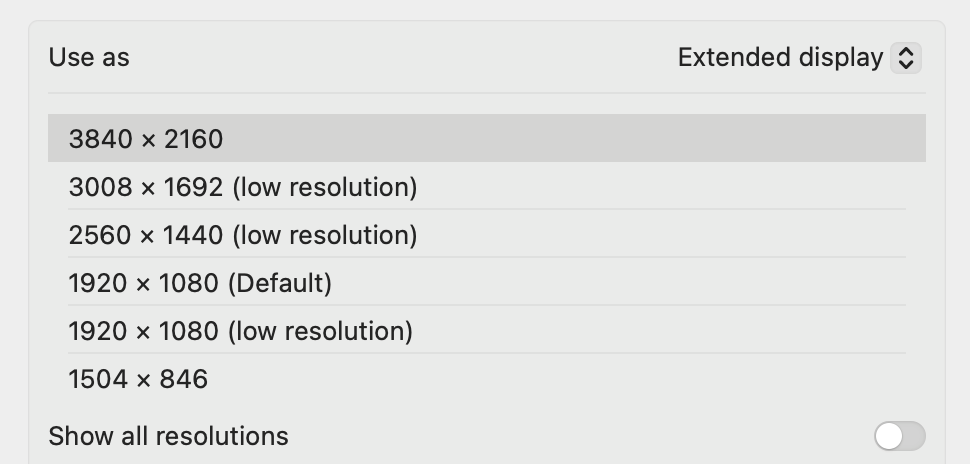Click the up-down chevron icon beside Extended display
Viewport: 970px width, 464px height.
905,58
